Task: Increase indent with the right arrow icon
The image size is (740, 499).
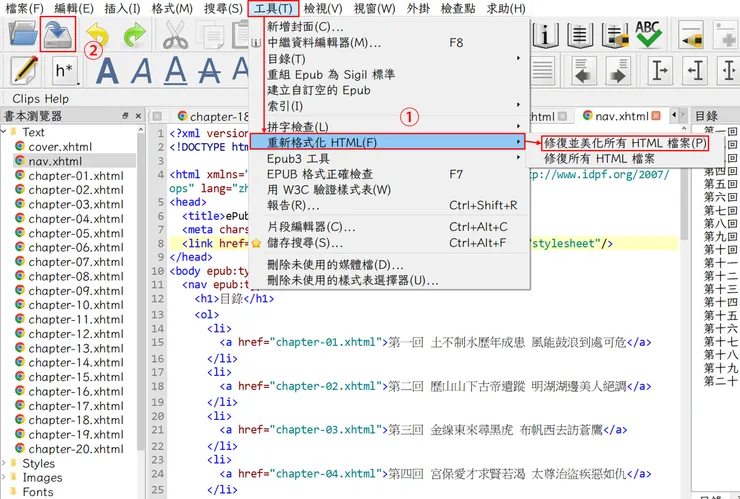Action: point(618,71)
